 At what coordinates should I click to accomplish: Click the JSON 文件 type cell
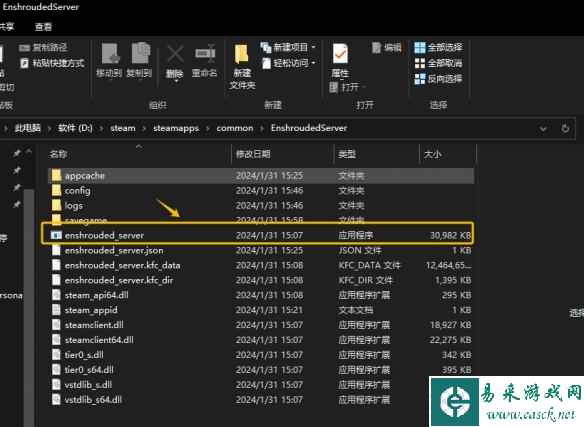360,250
